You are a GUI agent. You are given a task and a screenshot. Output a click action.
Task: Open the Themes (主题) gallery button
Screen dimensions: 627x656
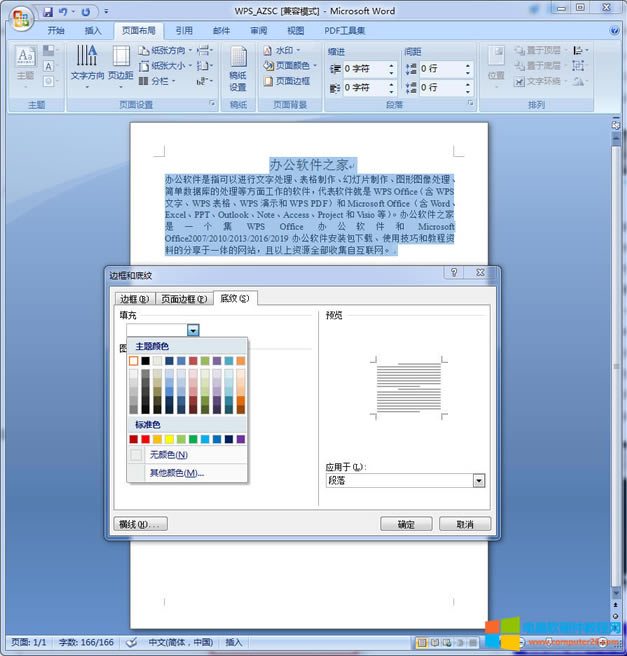(x=26, y=66)
